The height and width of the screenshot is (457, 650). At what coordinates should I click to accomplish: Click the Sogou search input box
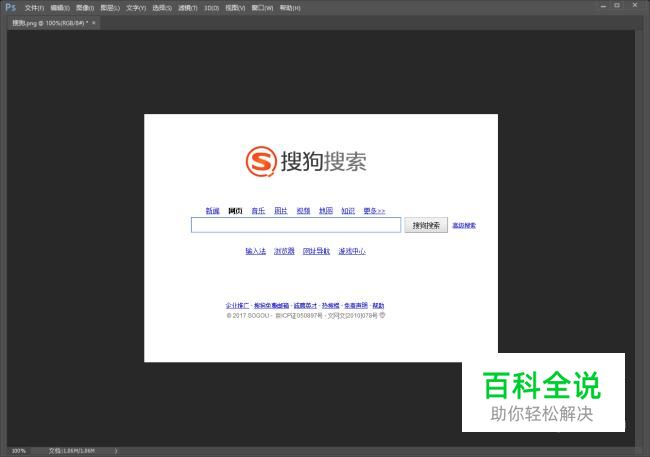(x=296, y=225)
